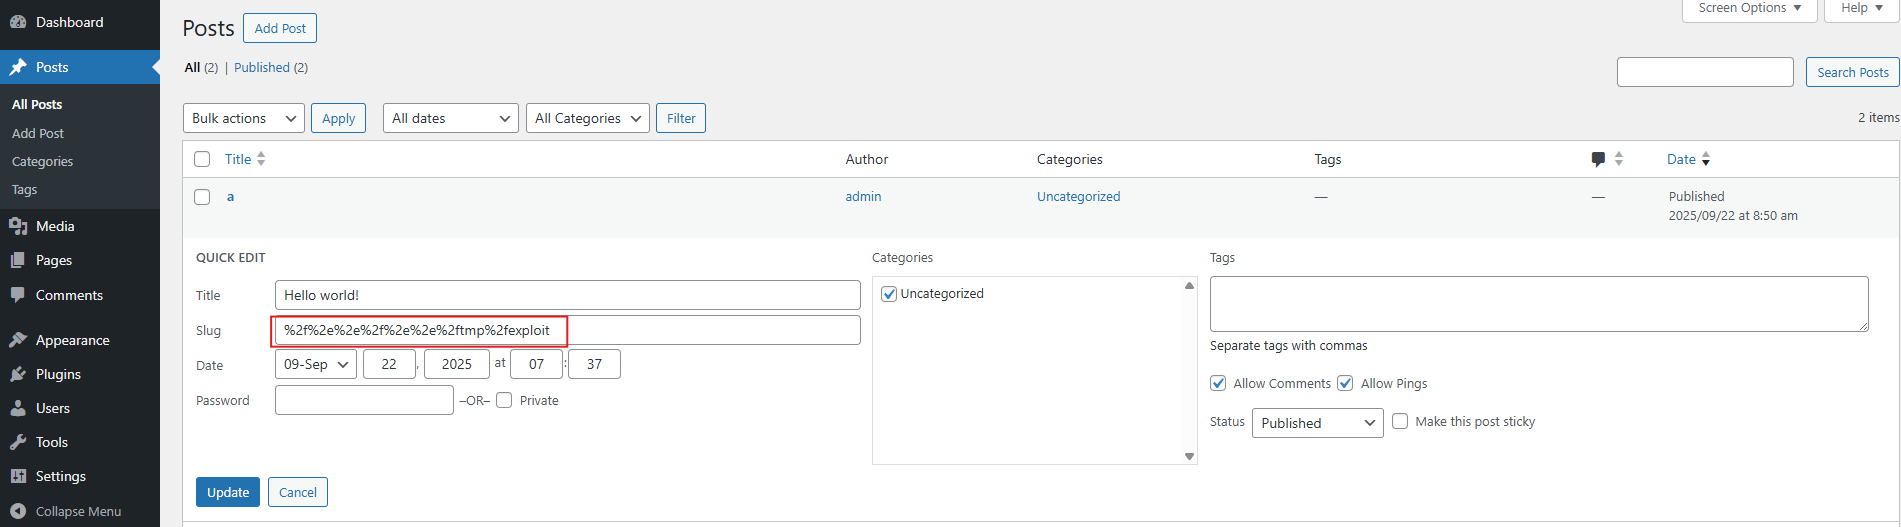Click the year field showing 2025

[x=457, y=364]
